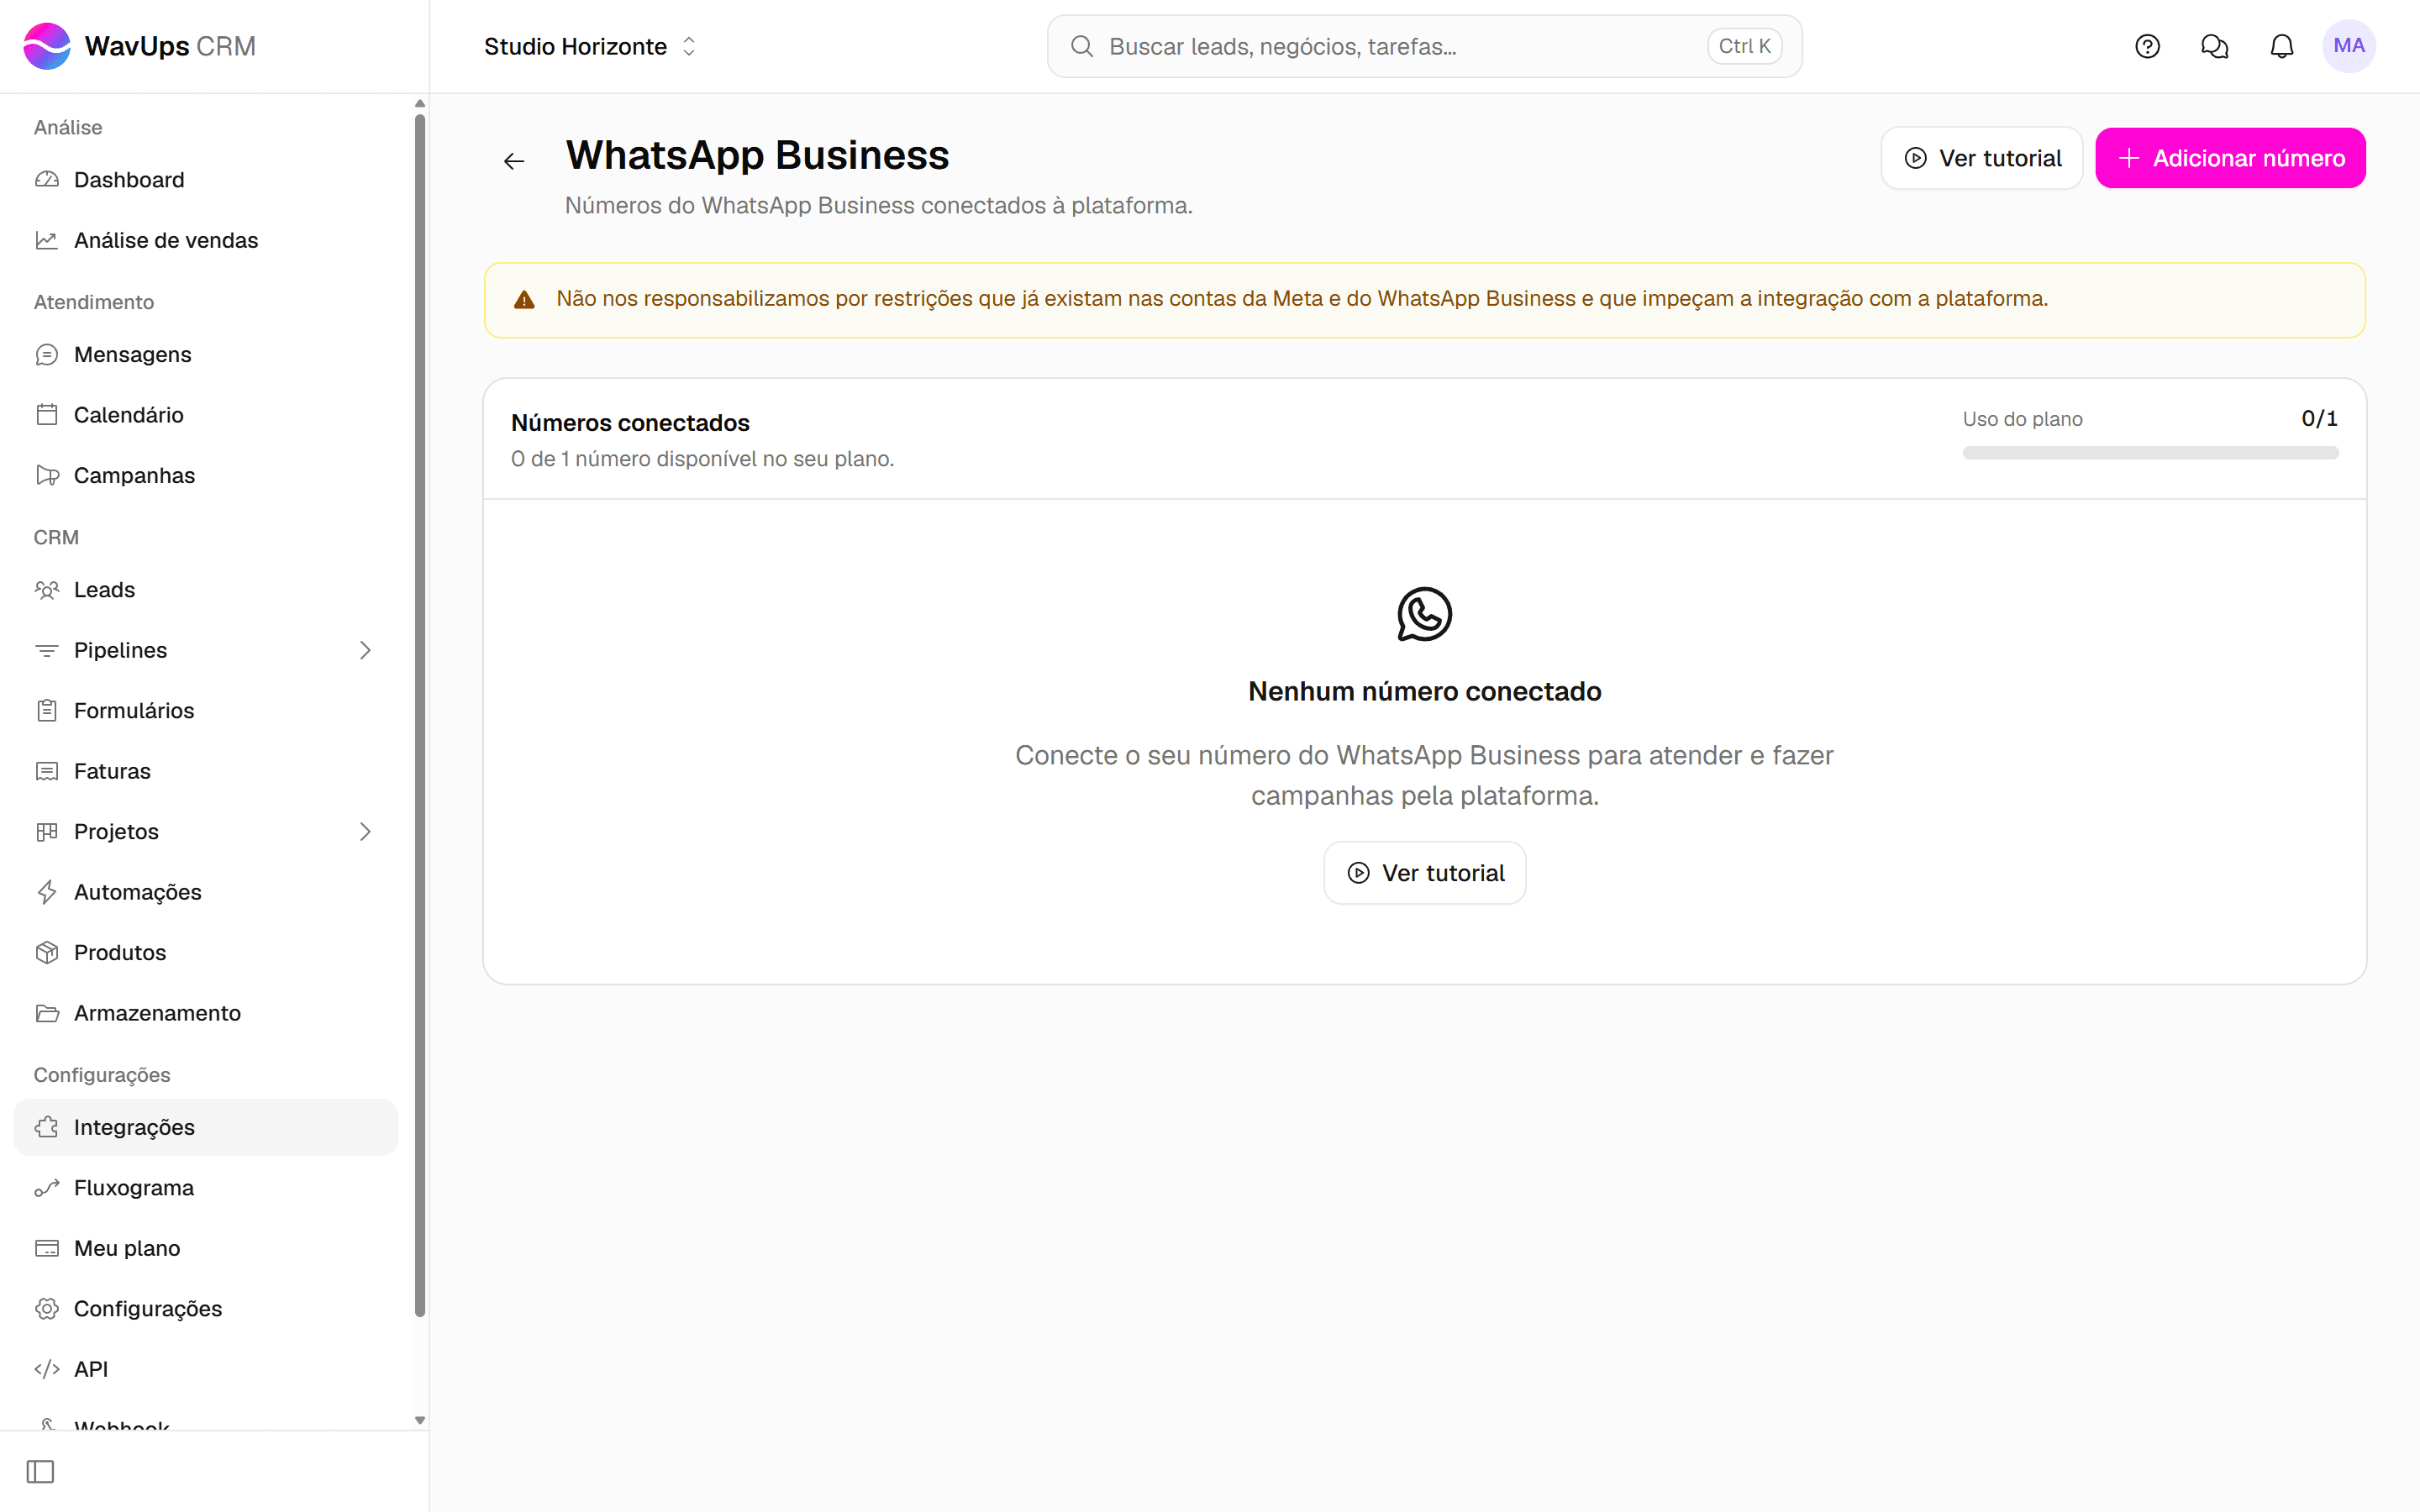The image size is (2420, 1512).
Task: Go back with the left arrow
Action: pyautogui.click(x=514, y=161)
